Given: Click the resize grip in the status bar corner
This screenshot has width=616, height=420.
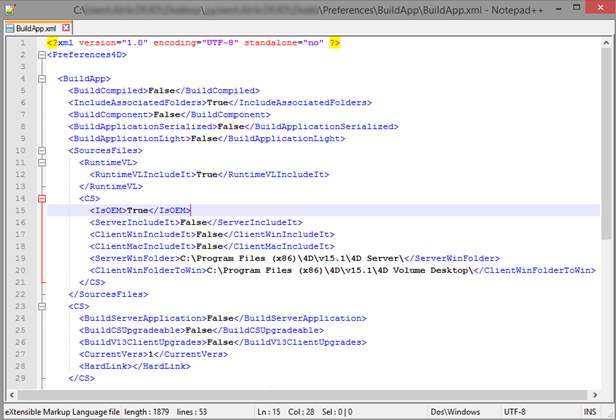Looking at the screenshot, I should tap(609, 413).
